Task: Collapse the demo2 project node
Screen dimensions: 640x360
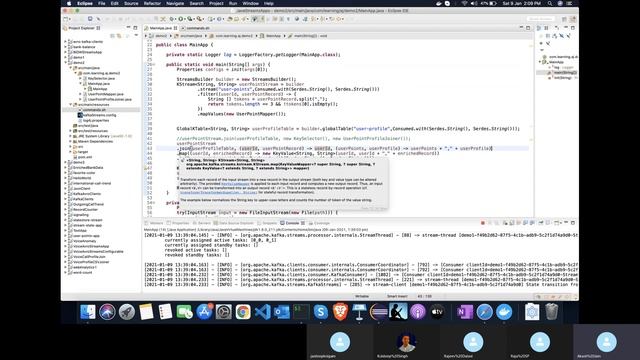Action: pyautogui.click(x=65, y=62)
